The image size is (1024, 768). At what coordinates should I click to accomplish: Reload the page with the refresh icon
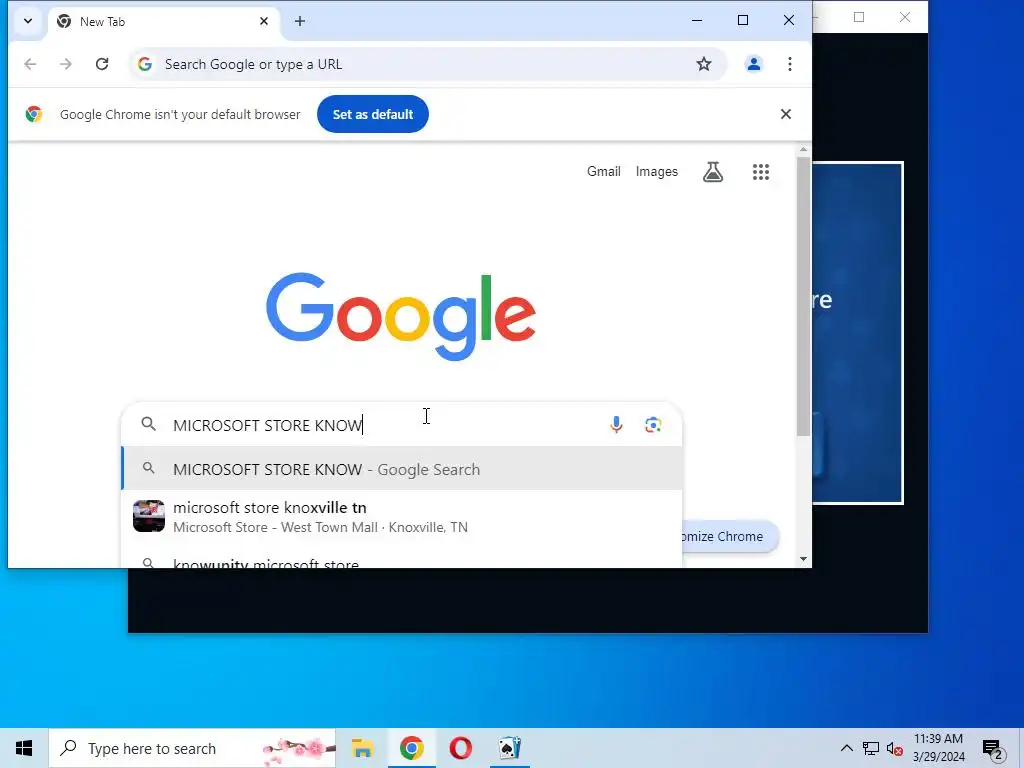pos(102,64)
